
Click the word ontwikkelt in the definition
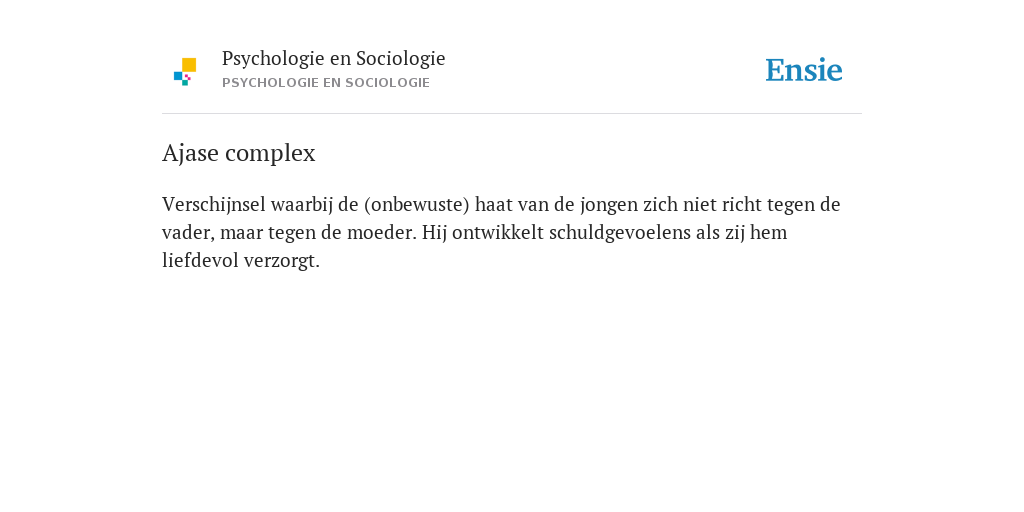[498, 233]
